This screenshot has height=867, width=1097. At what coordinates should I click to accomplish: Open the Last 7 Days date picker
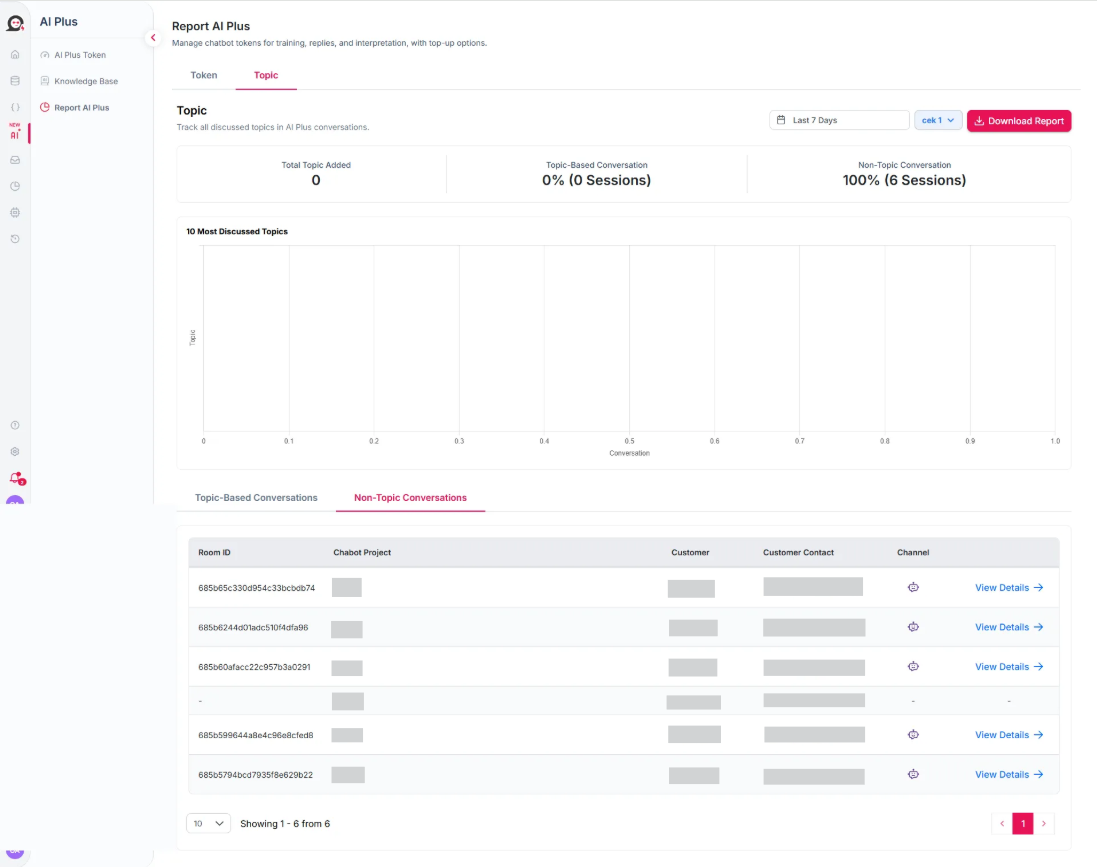(839, 120)
